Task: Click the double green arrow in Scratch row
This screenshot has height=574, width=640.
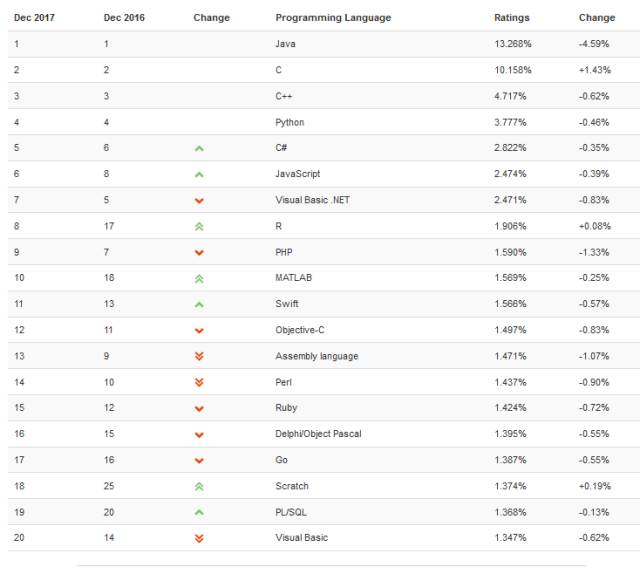Action: [199, 486]
